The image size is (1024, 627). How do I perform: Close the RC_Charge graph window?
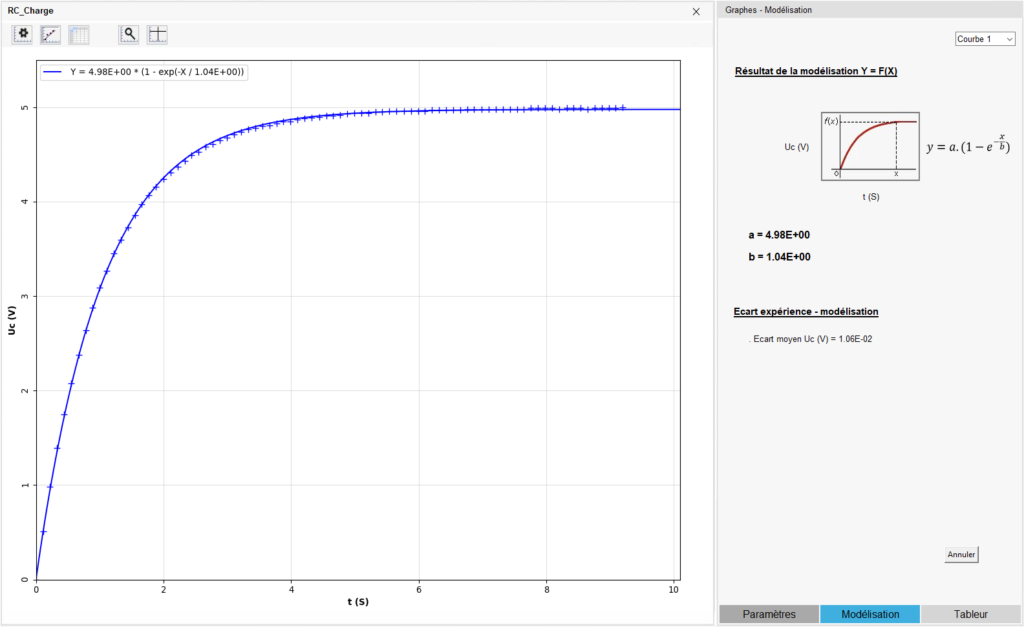(x=696, y=11)
